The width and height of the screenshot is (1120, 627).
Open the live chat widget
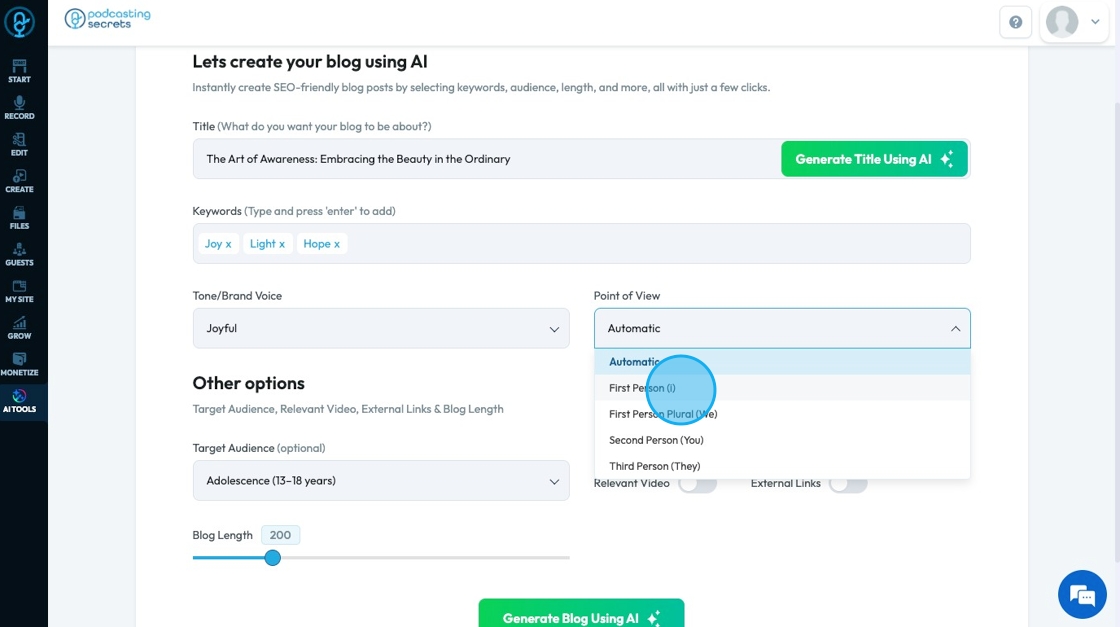point(1082,595)
